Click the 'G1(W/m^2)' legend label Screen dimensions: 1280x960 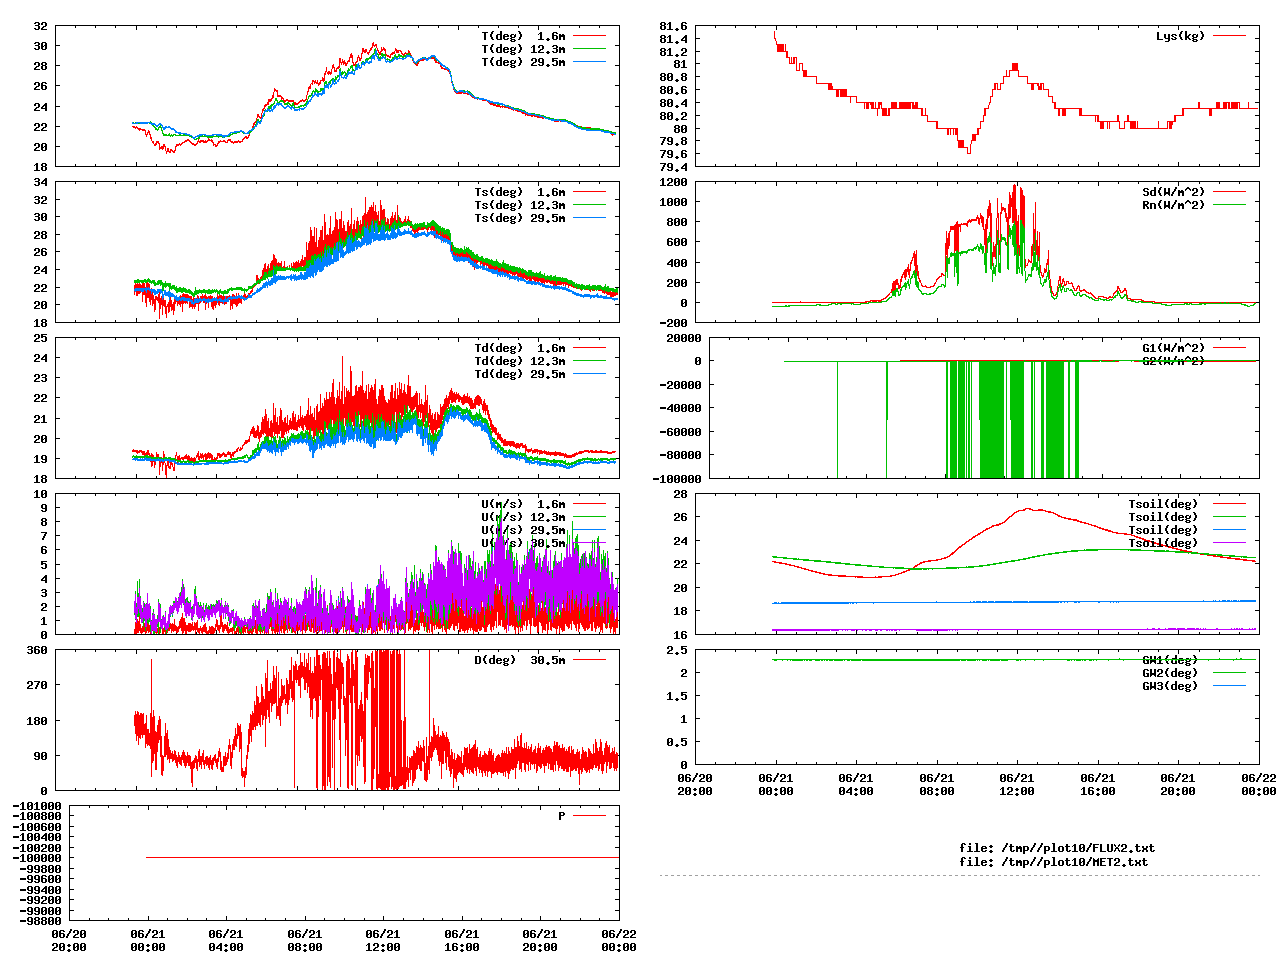click(x=1173, y=348)
